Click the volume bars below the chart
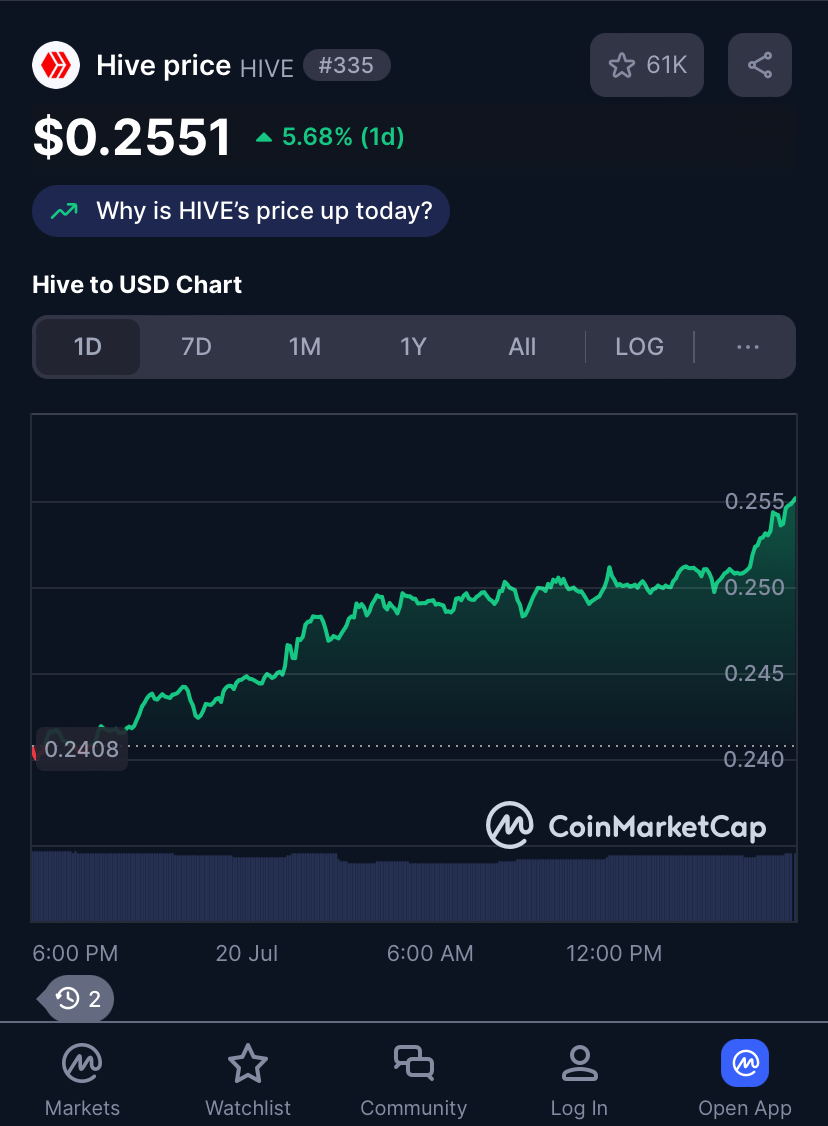This screenshot has width=828, height=1126. click(x=414, y=886)
